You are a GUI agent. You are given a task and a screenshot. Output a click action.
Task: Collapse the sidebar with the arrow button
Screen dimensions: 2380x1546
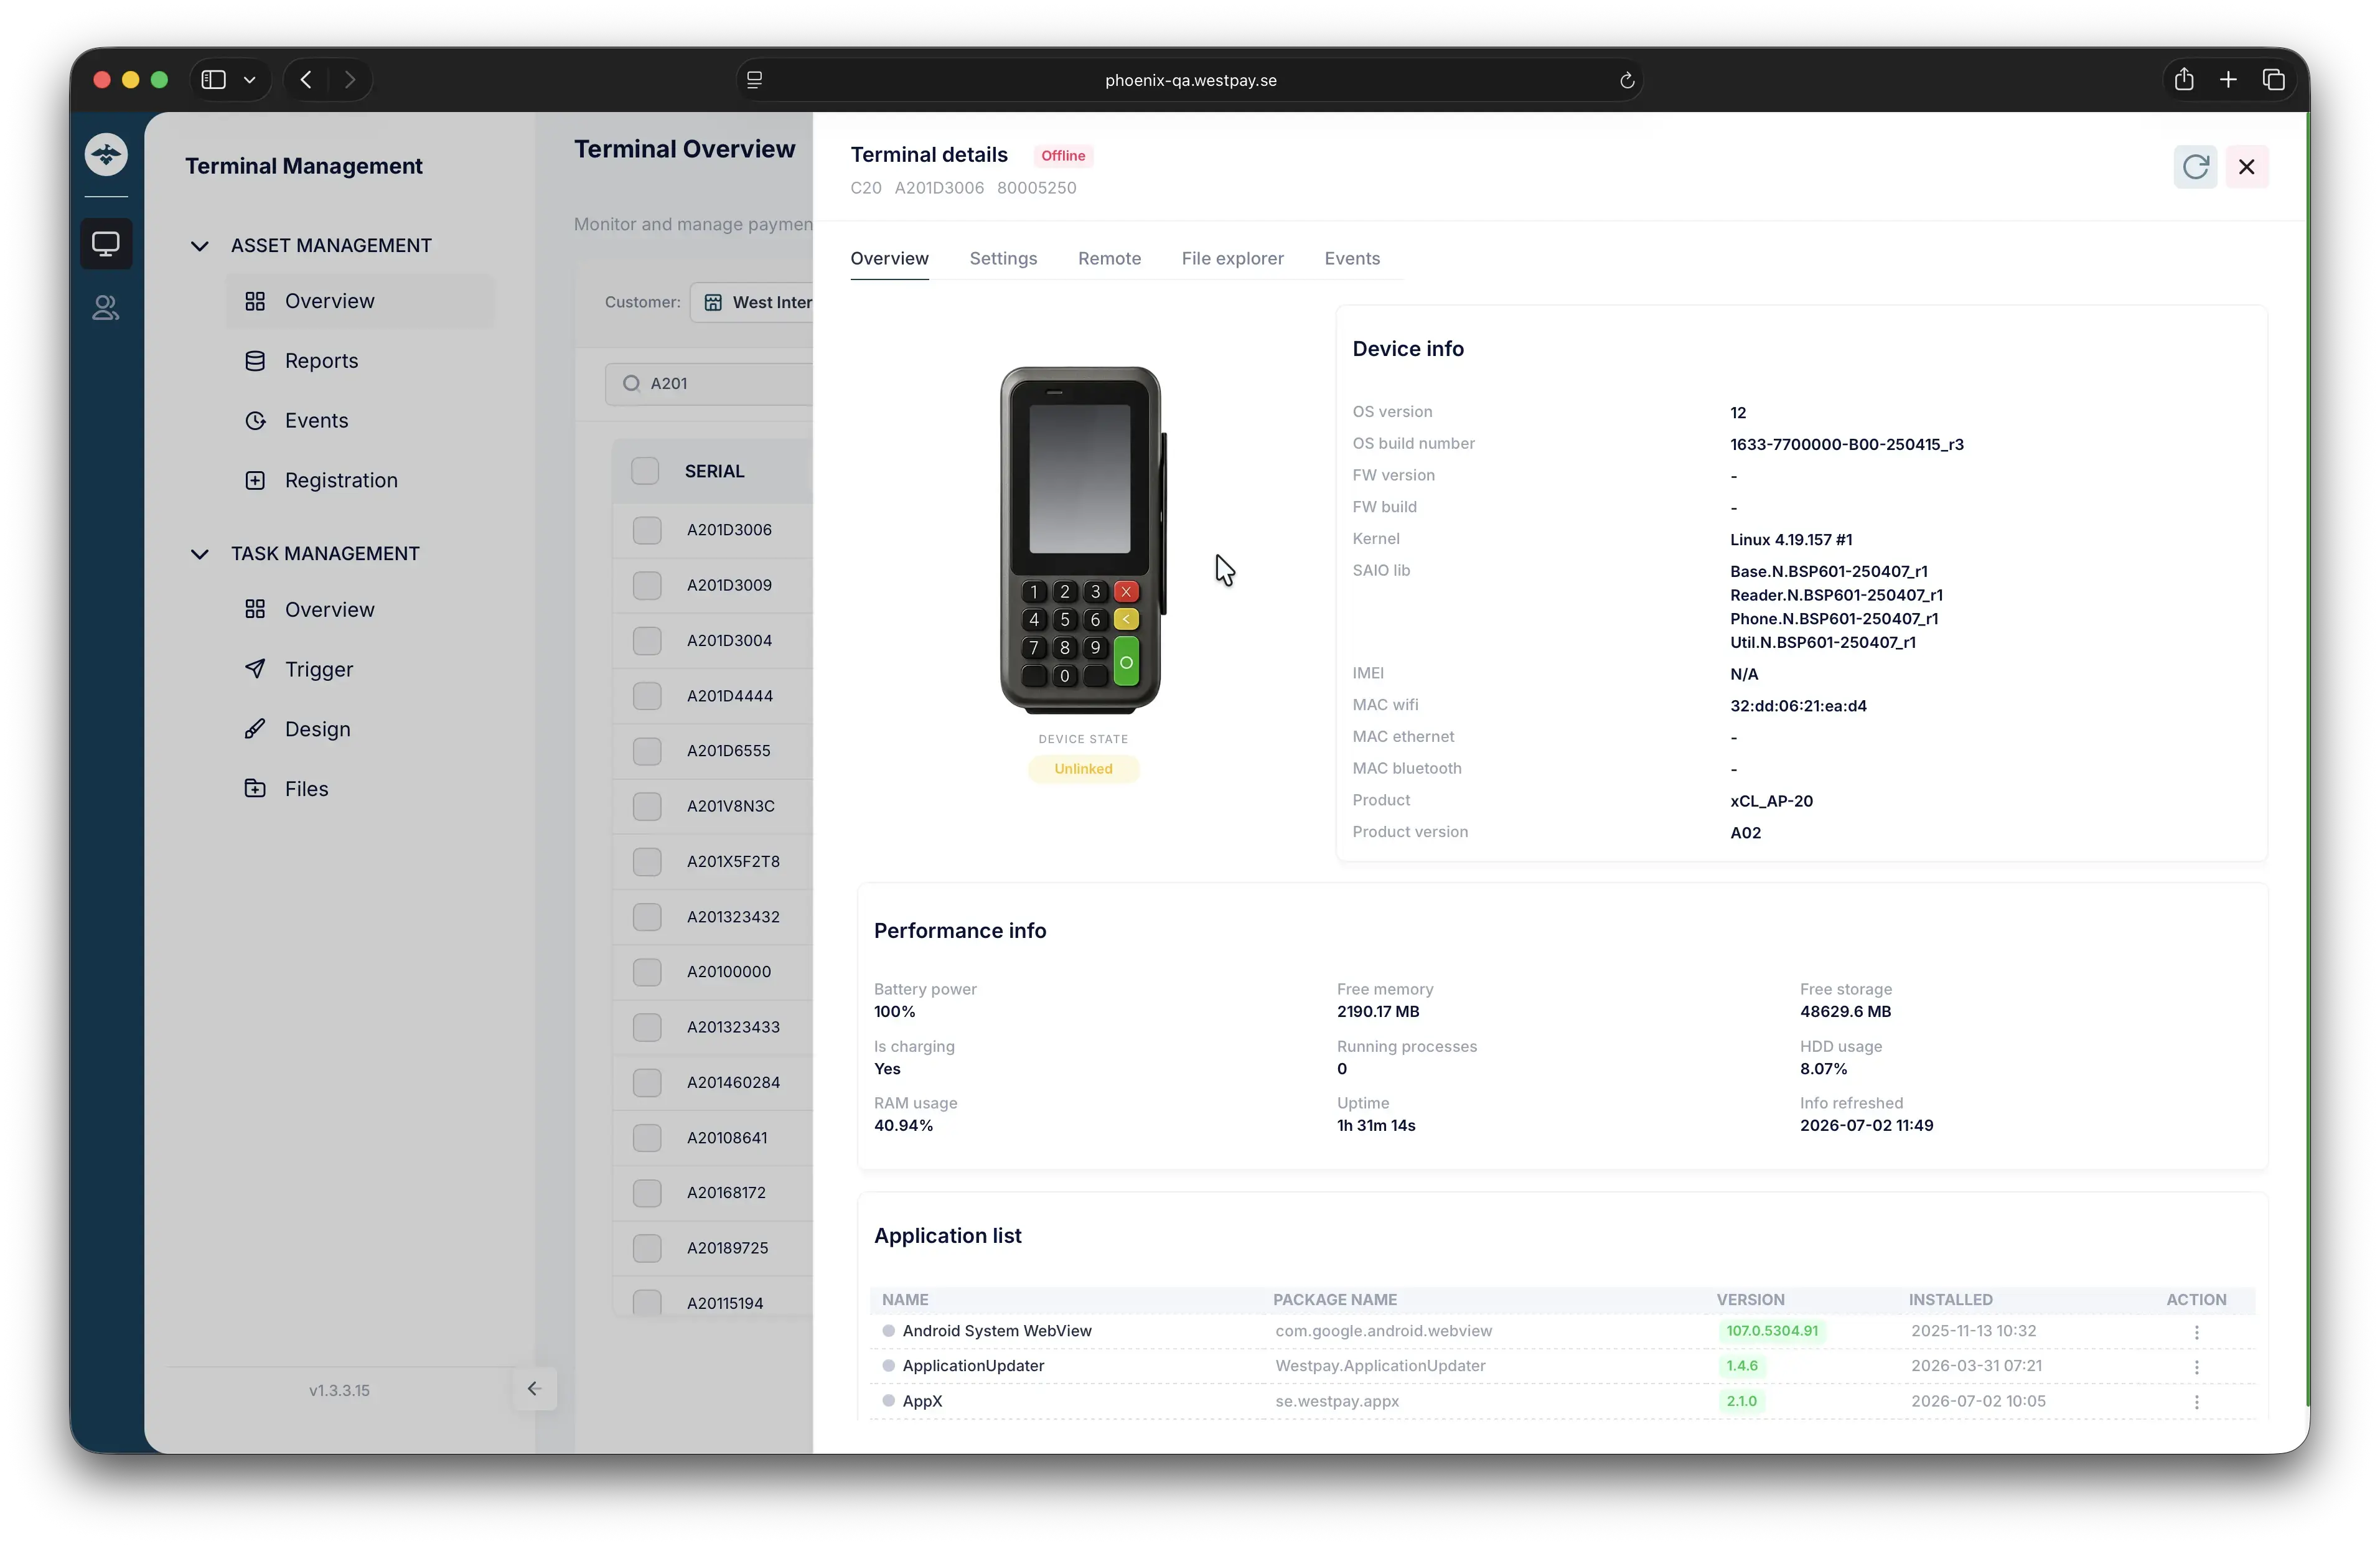[x=534, y=1389]
